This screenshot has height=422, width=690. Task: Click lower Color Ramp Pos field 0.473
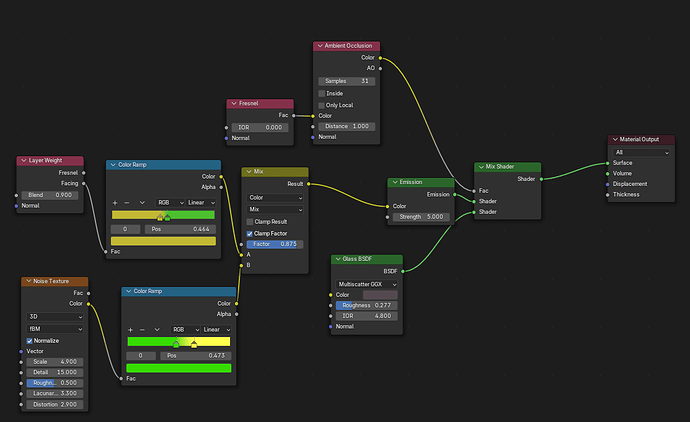tap(196, 356)
